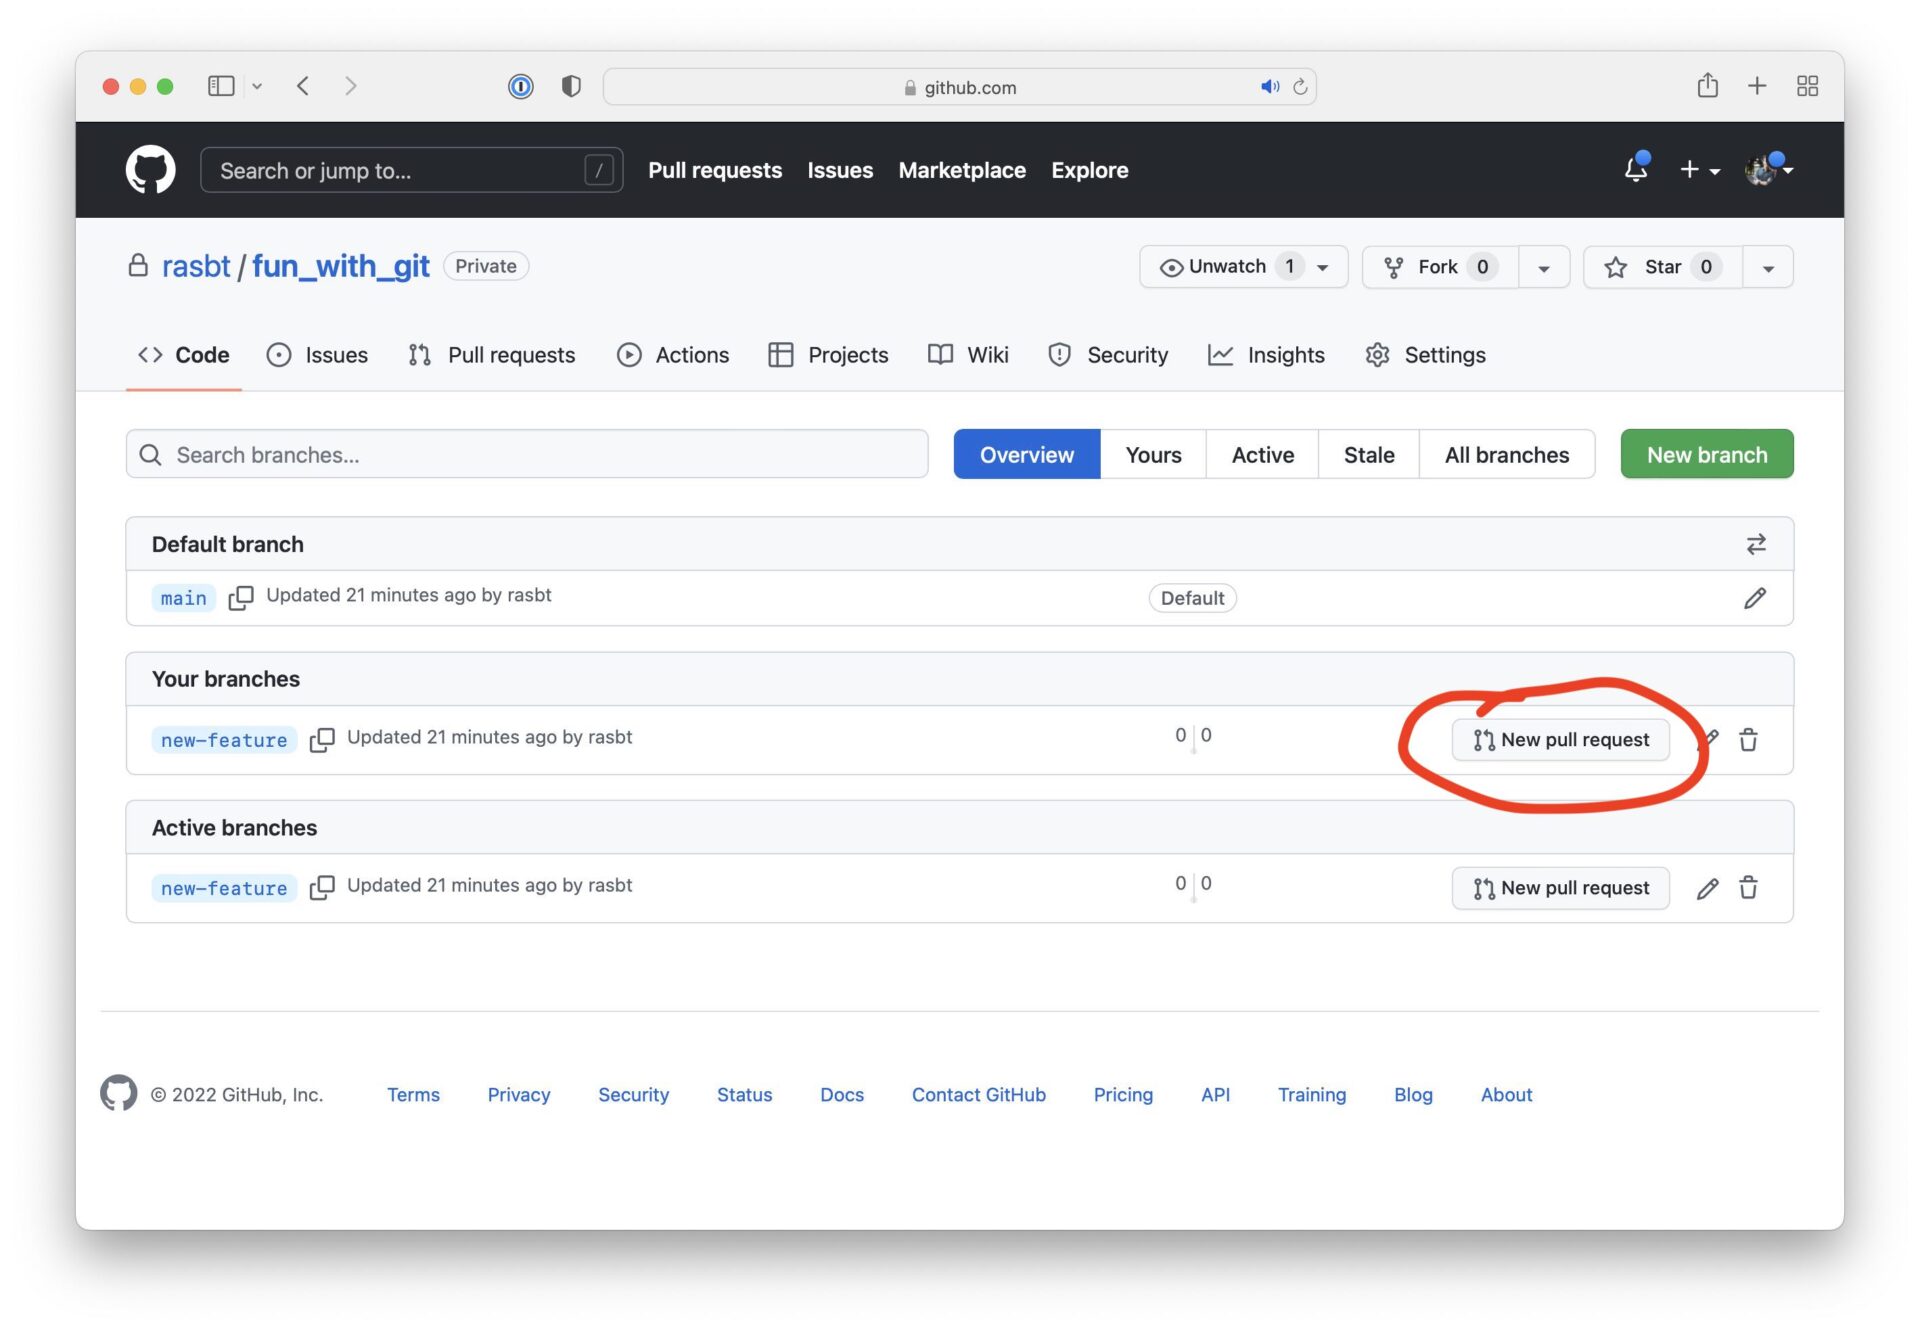Open the Wiki tab

click(x=968, y=355)
